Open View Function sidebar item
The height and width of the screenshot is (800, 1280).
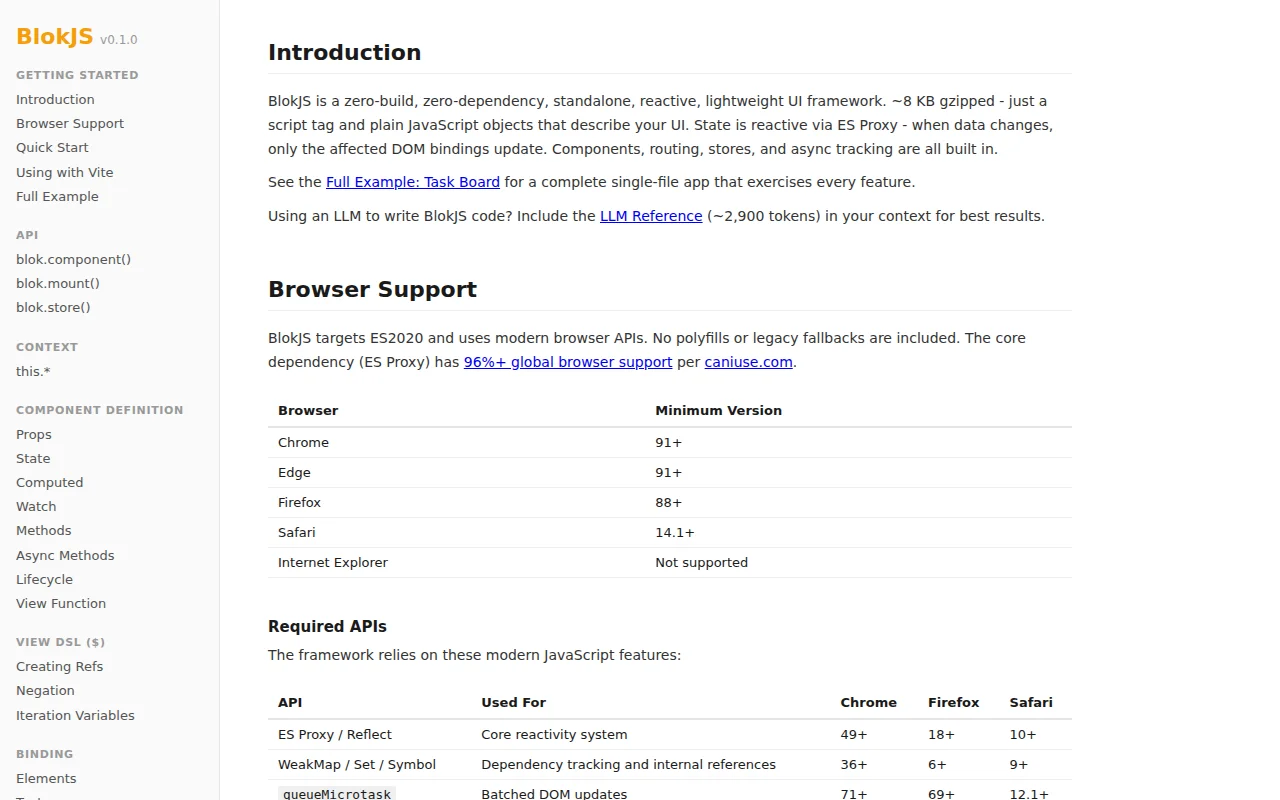61,603
